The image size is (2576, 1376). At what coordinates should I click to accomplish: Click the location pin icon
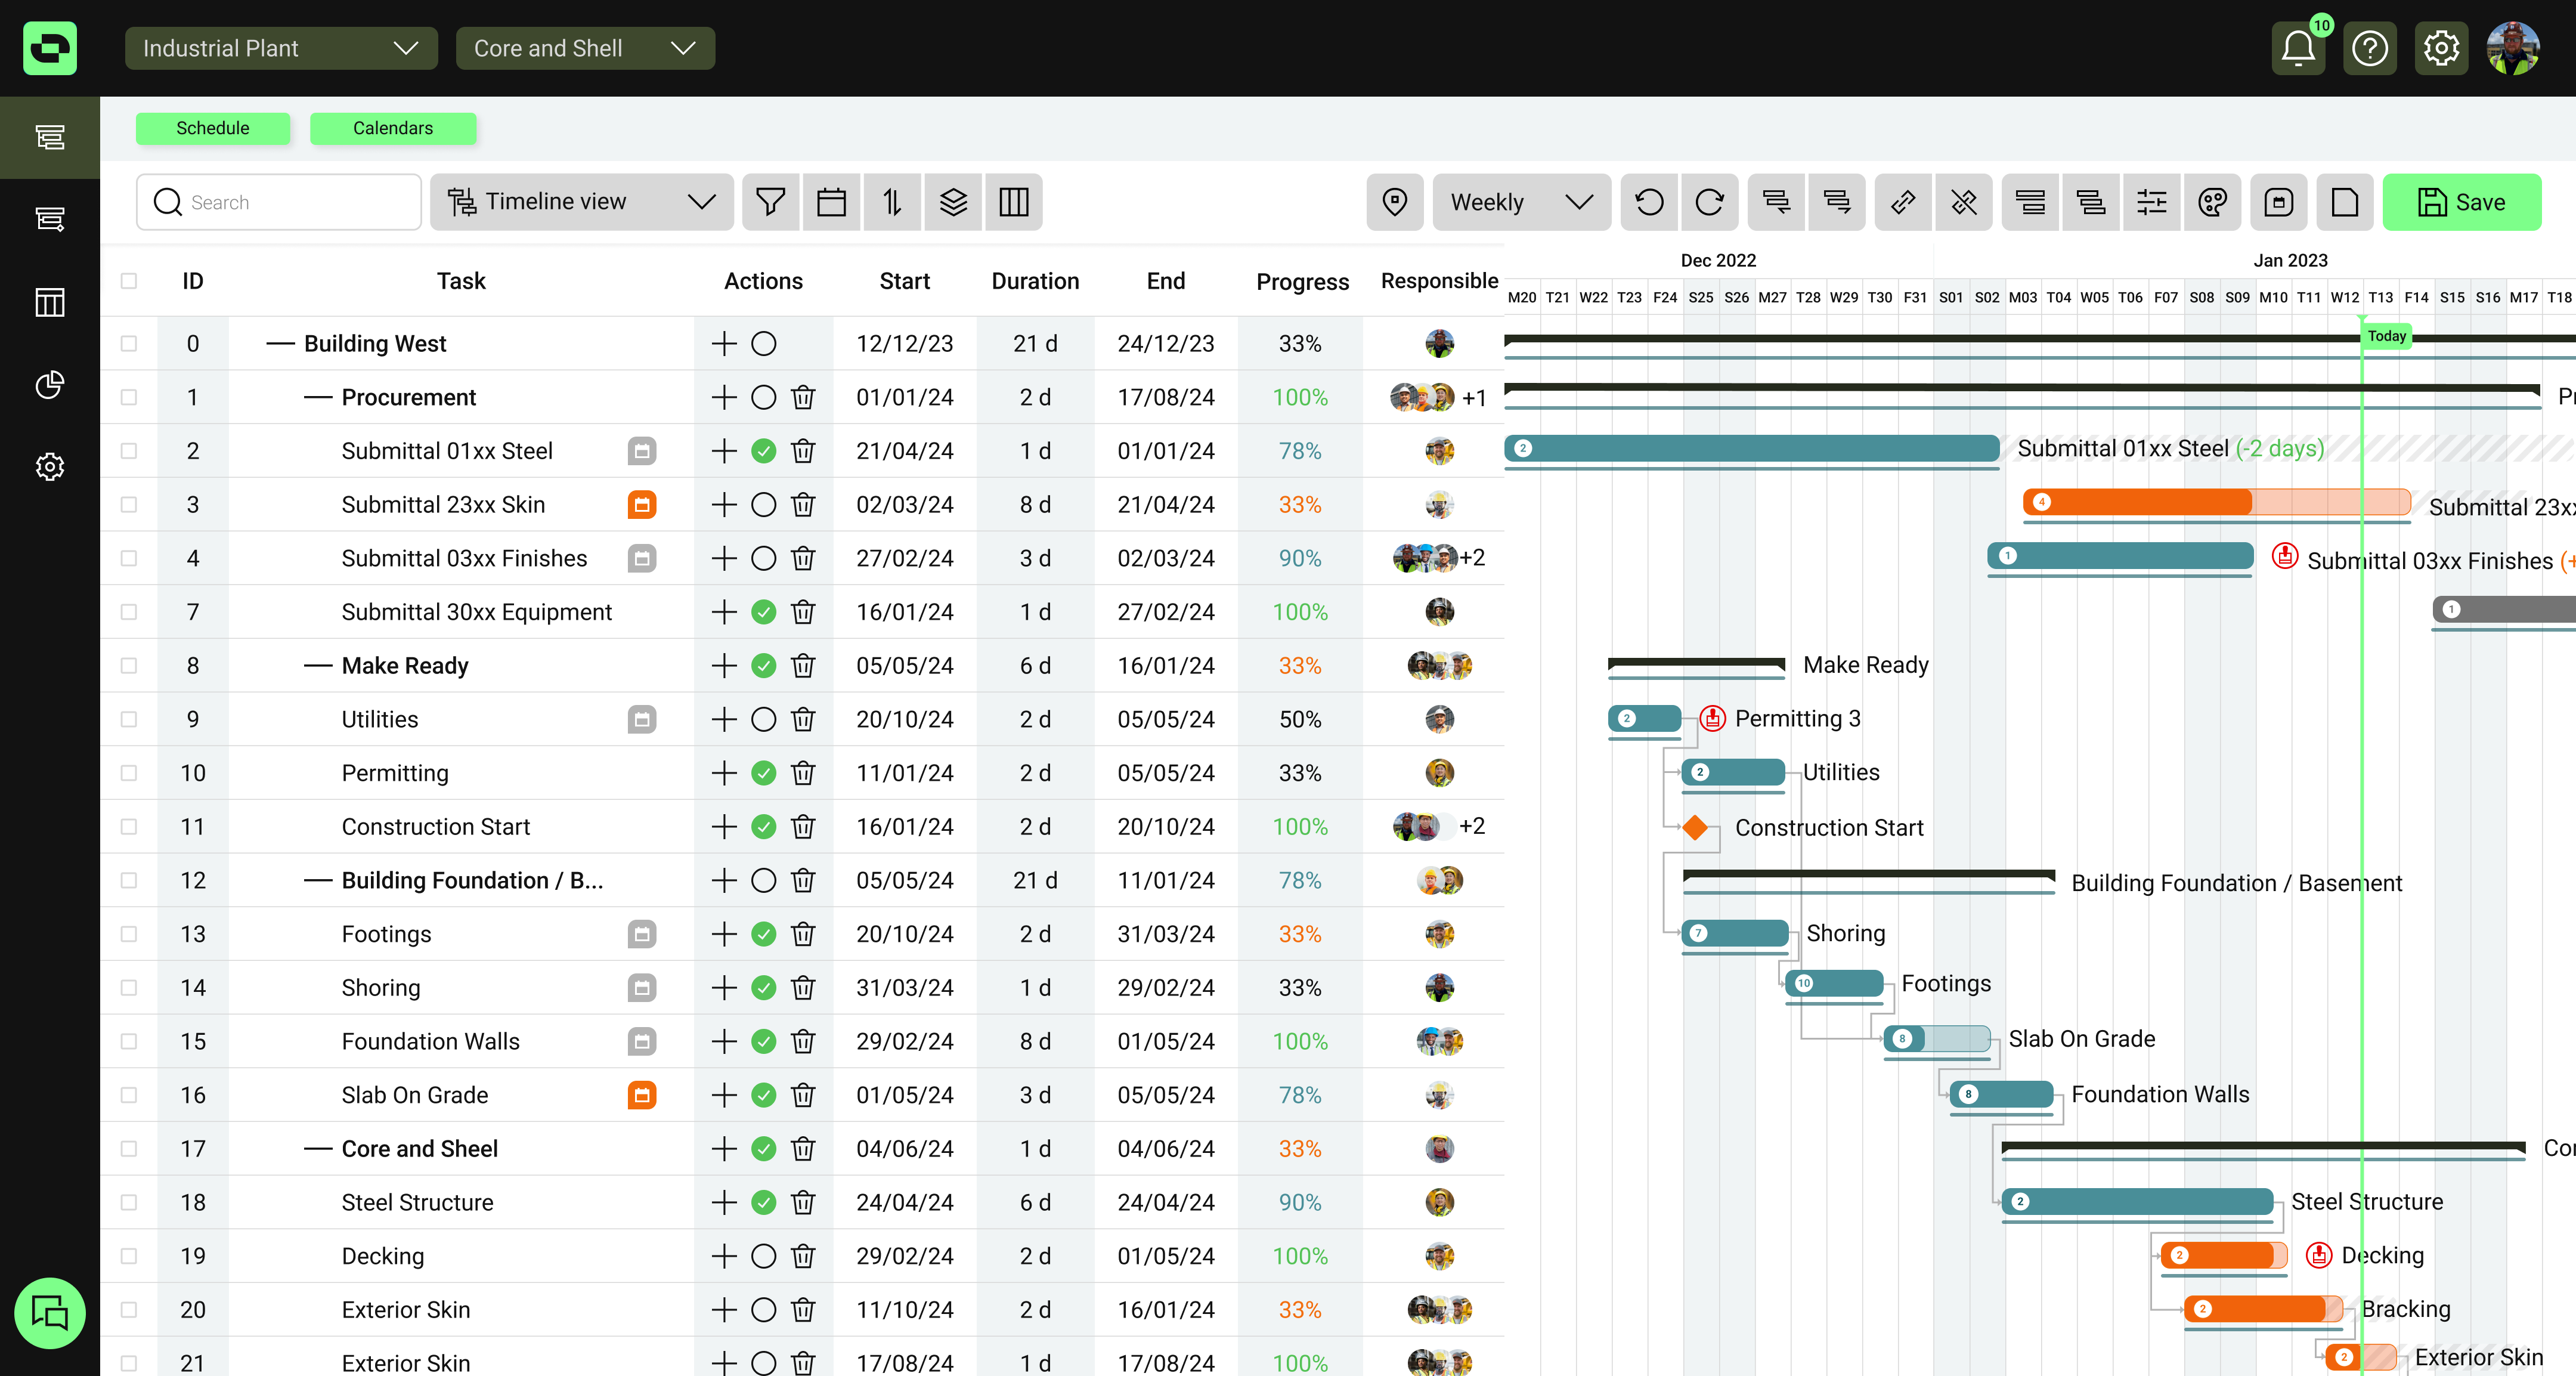tap(1394, 202)
